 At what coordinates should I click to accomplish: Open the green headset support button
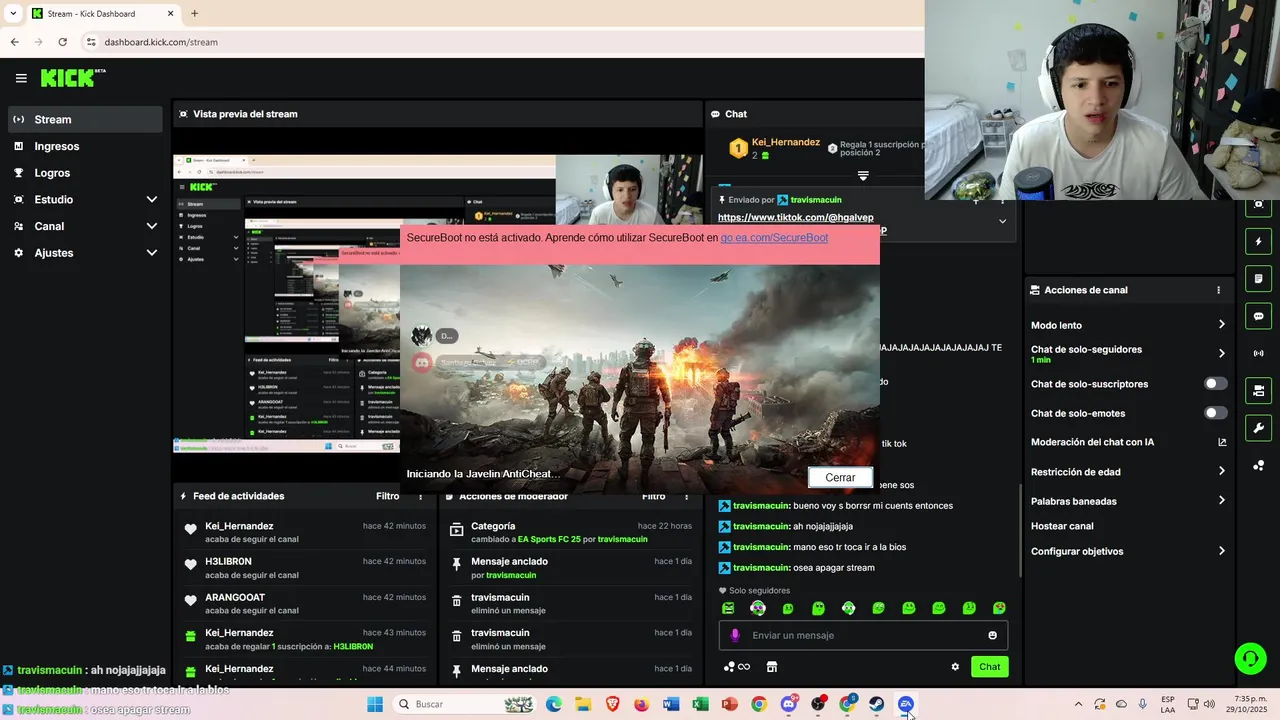click(x=1250, y=658)
